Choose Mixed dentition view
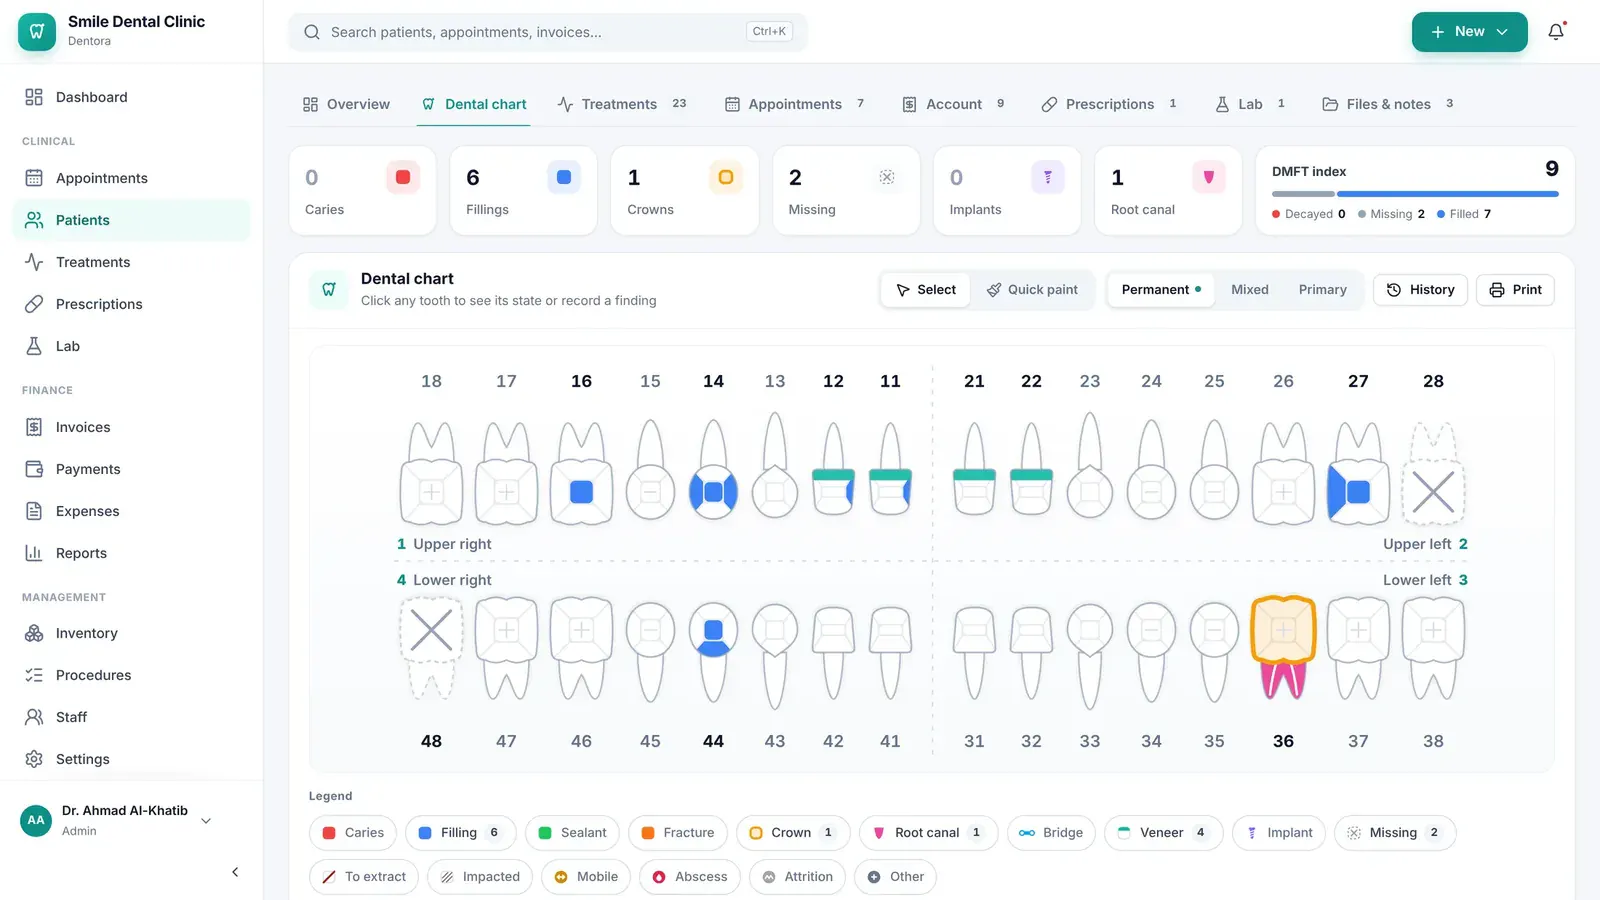The height and width of the screenshot is (900, 1600). 1250,290
